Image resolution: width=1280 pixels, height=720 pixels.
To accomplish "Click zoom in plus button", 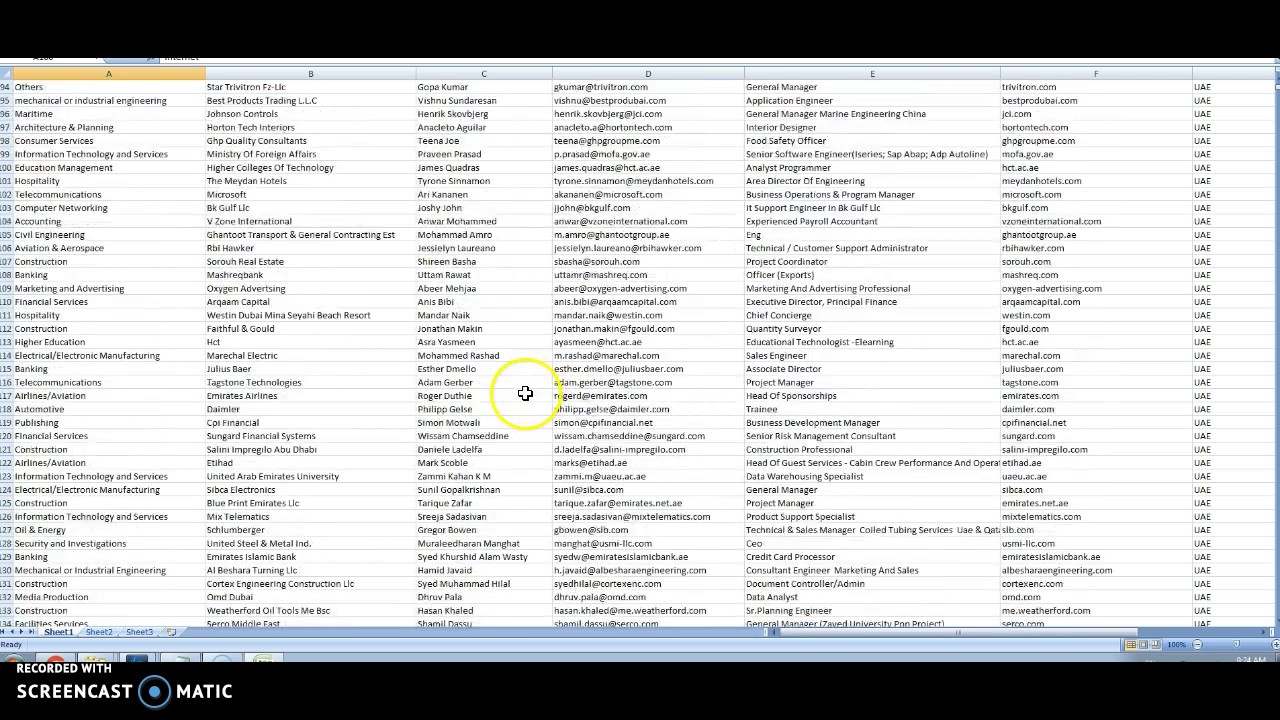I will pyautogui.click(x=1275, y=645).
